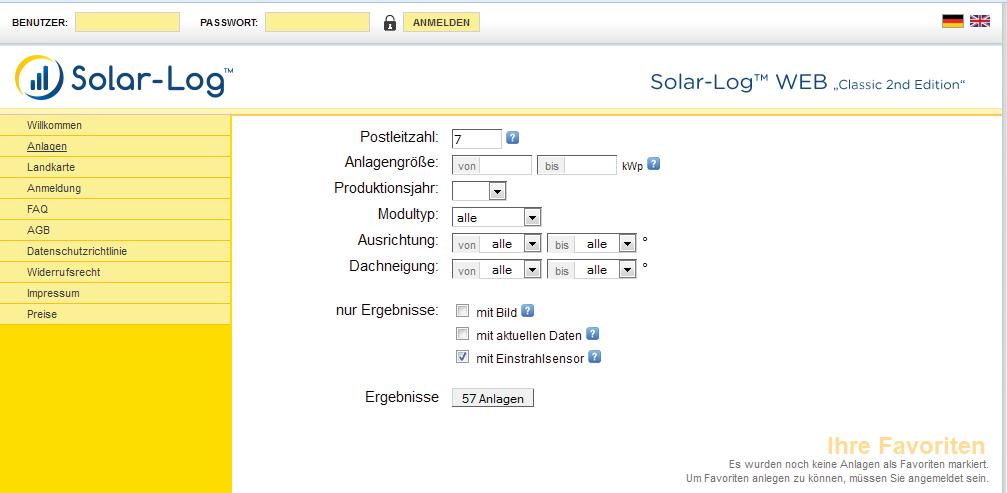This screenshot has height=493, width=1007.
Task: Open the Willkommen menu item
Action: [x=116, y=125]
